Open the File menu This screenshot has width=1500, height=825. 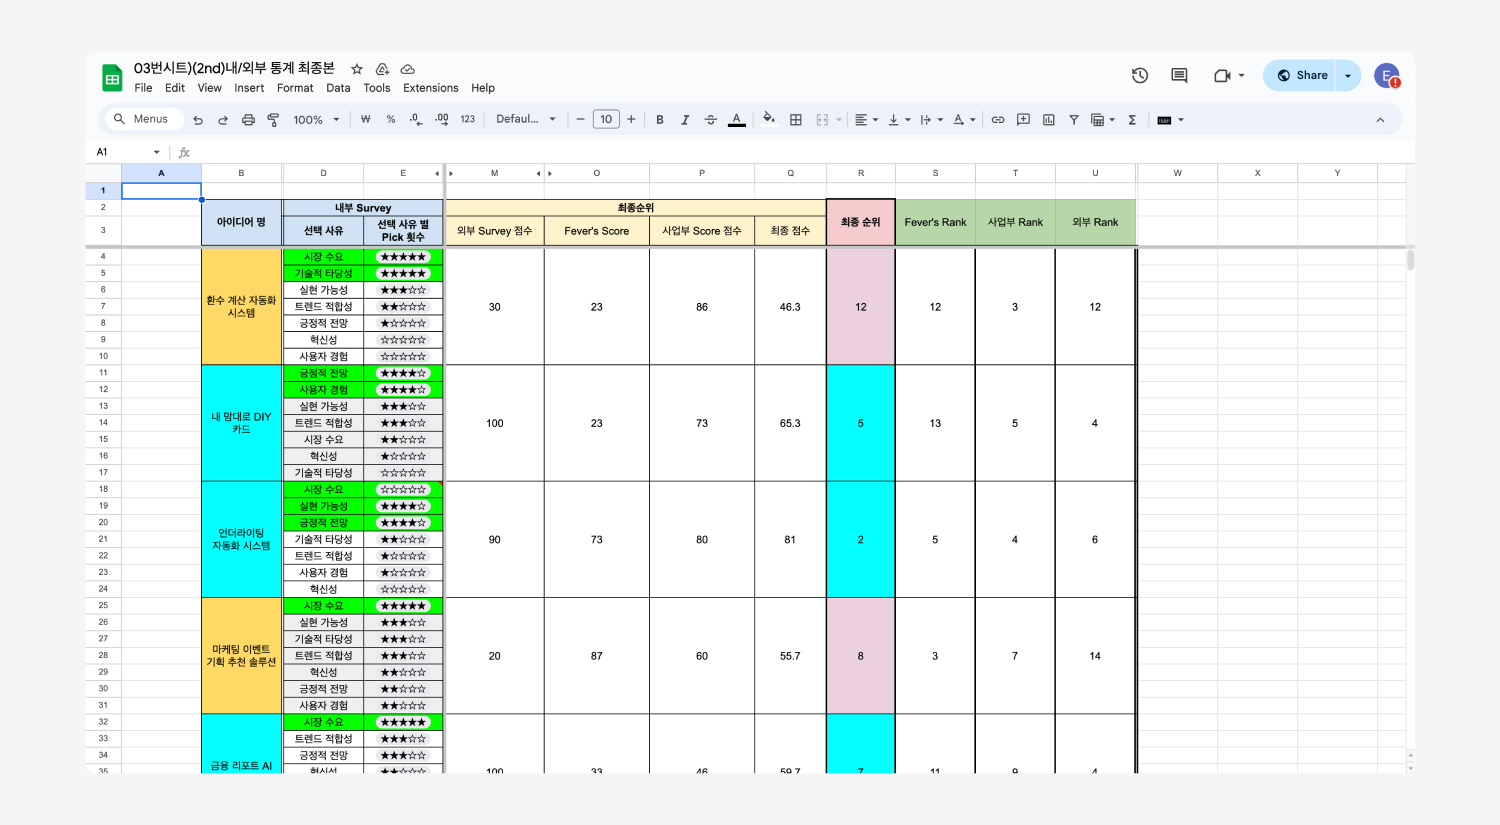tap(143, 88)
